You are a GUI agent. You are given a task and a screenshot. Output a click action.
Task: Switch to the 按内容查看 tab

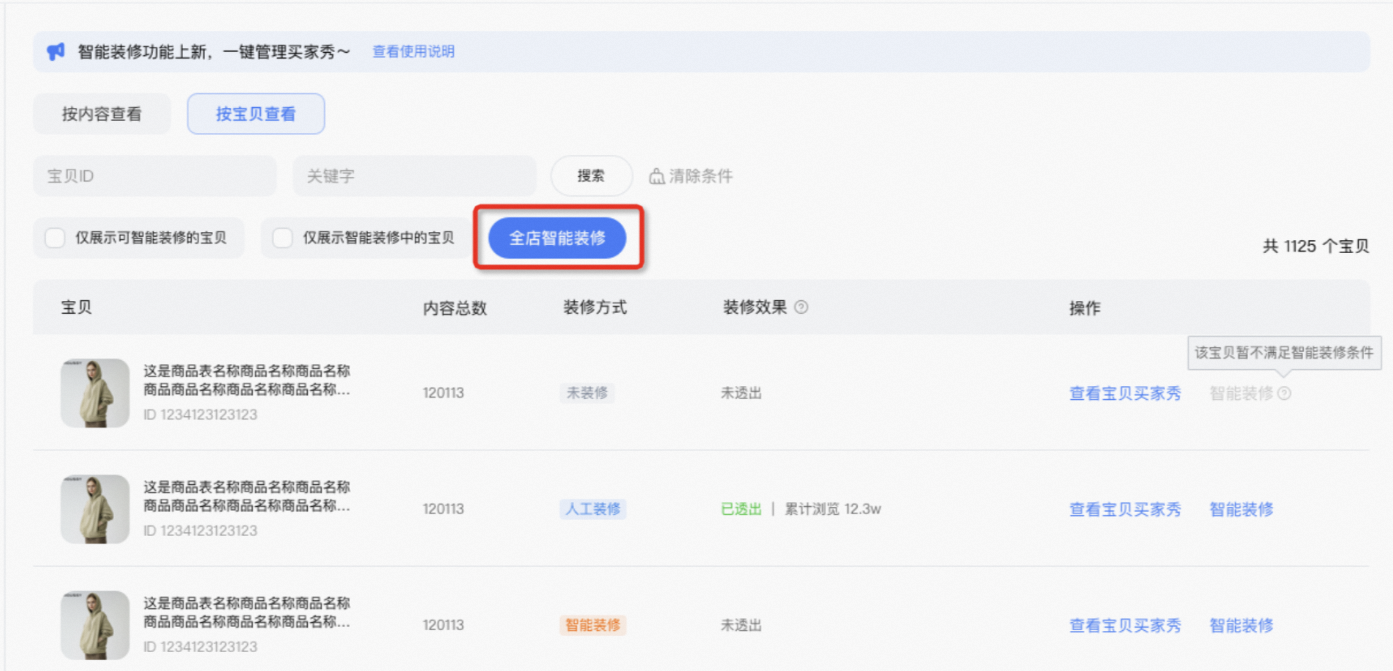coord(101,113)
